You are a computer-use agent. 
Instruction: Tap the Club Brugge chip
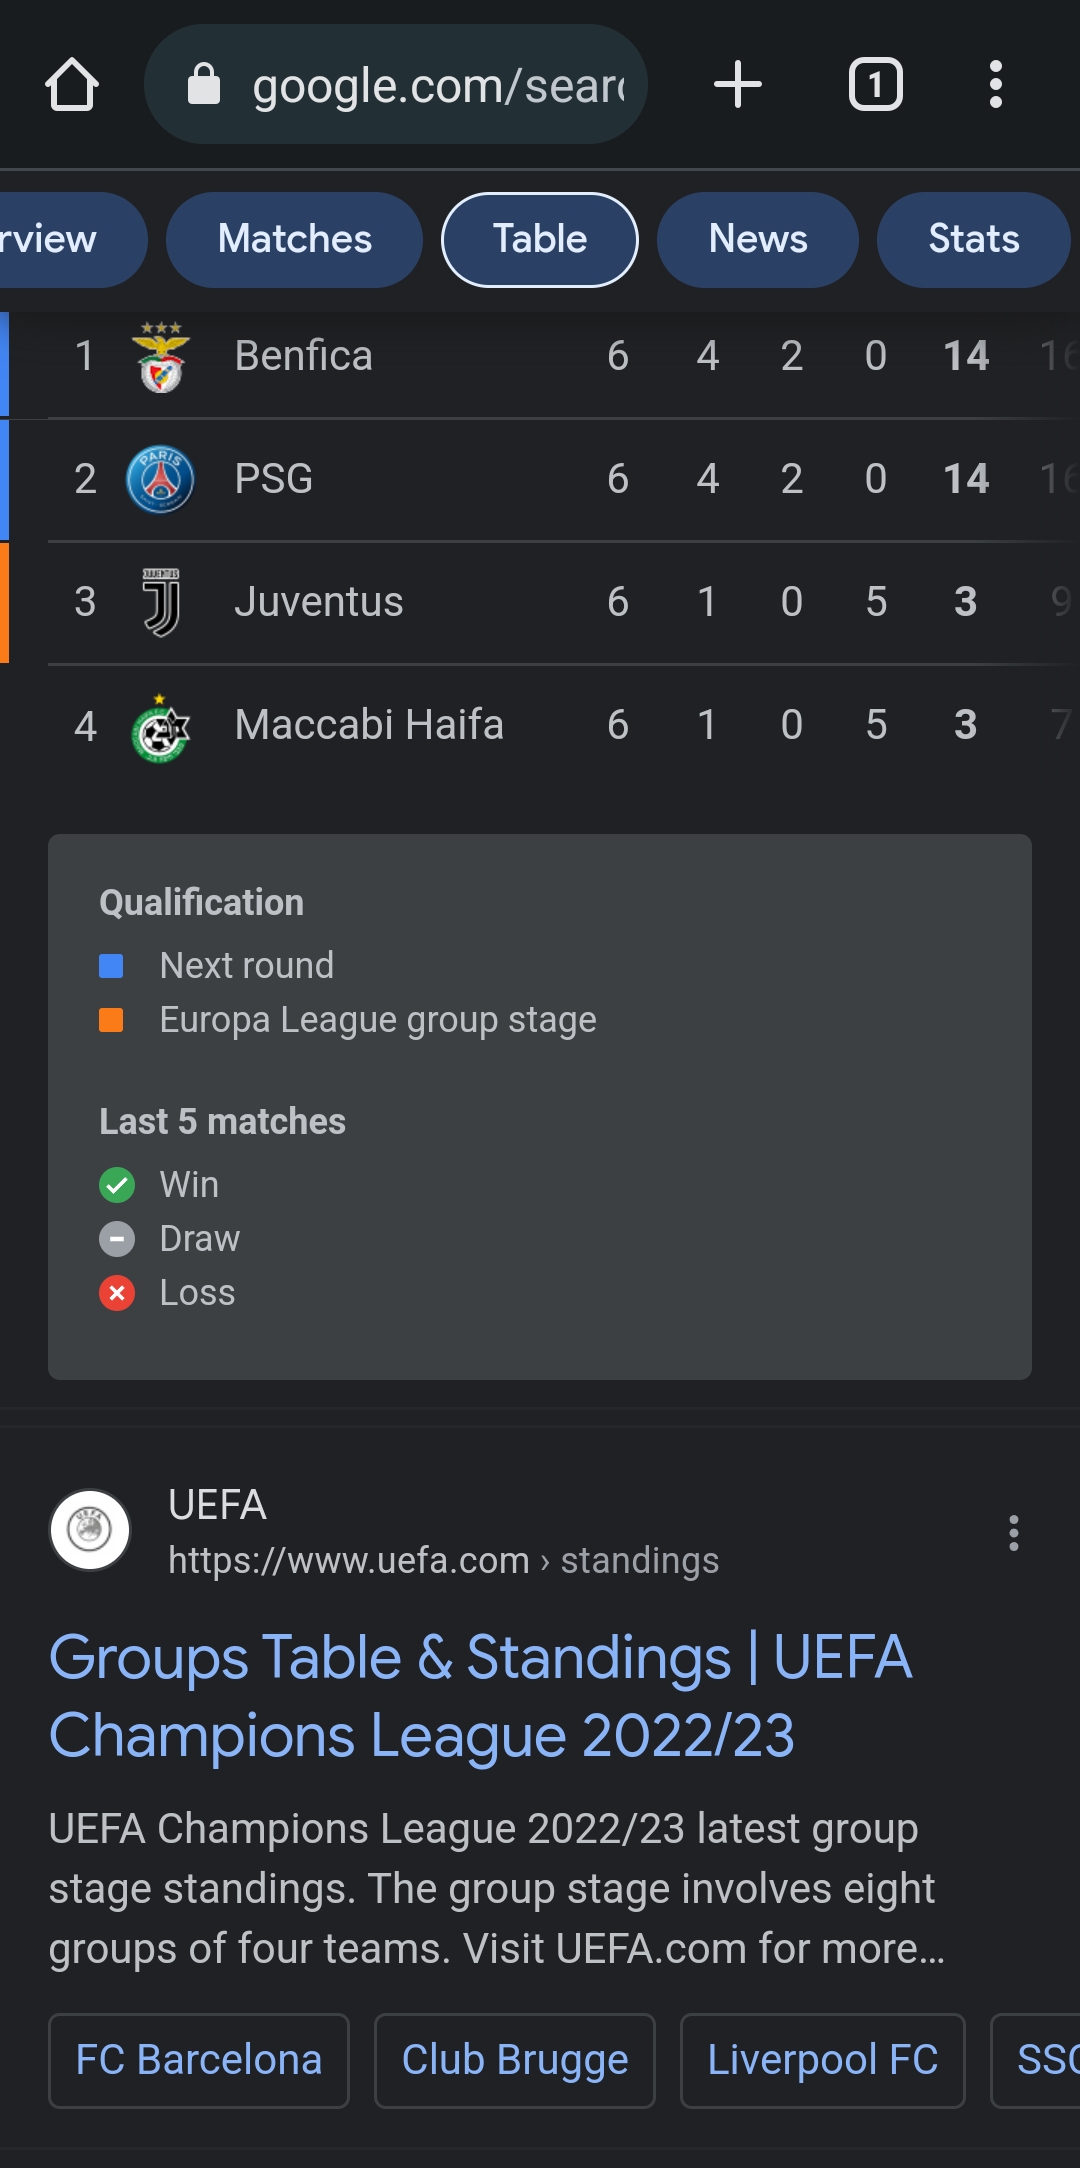coord(515,2060)
